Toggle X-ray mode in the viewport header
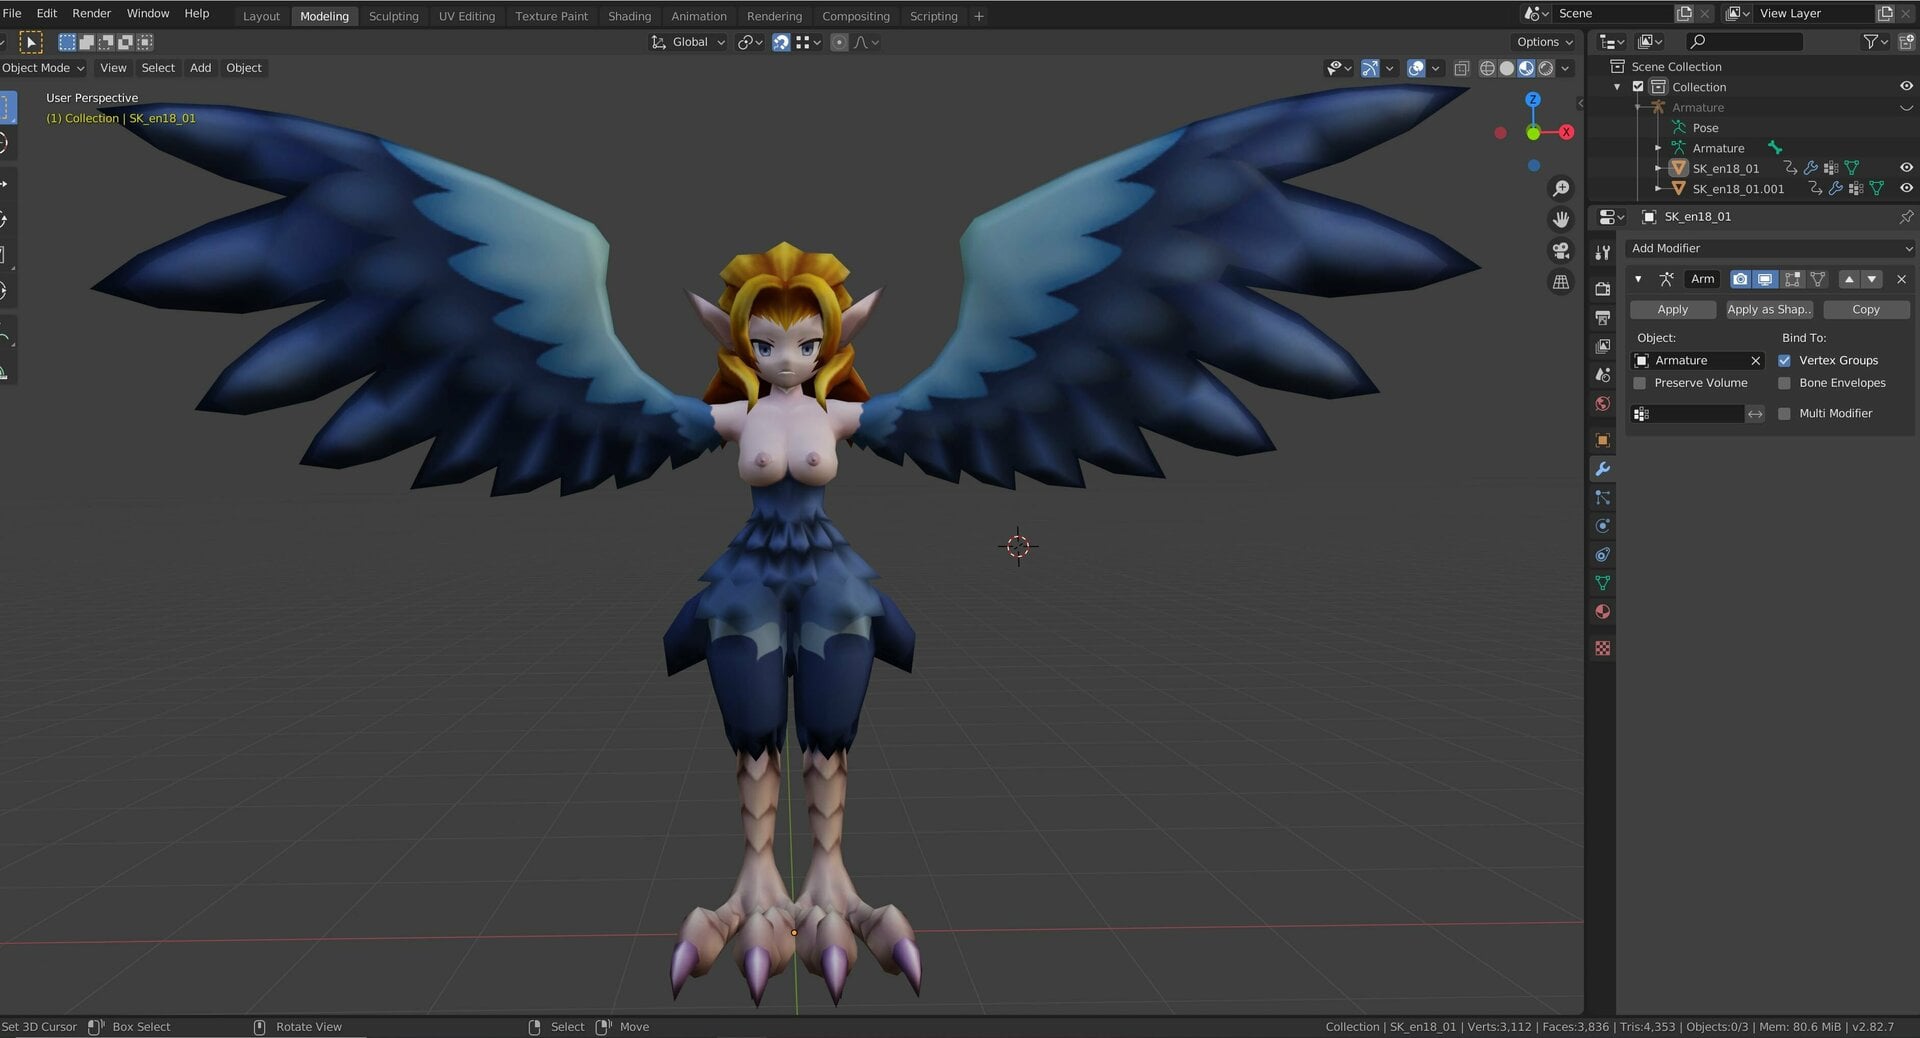1920x1038 pixels. tap(1461, 68)
